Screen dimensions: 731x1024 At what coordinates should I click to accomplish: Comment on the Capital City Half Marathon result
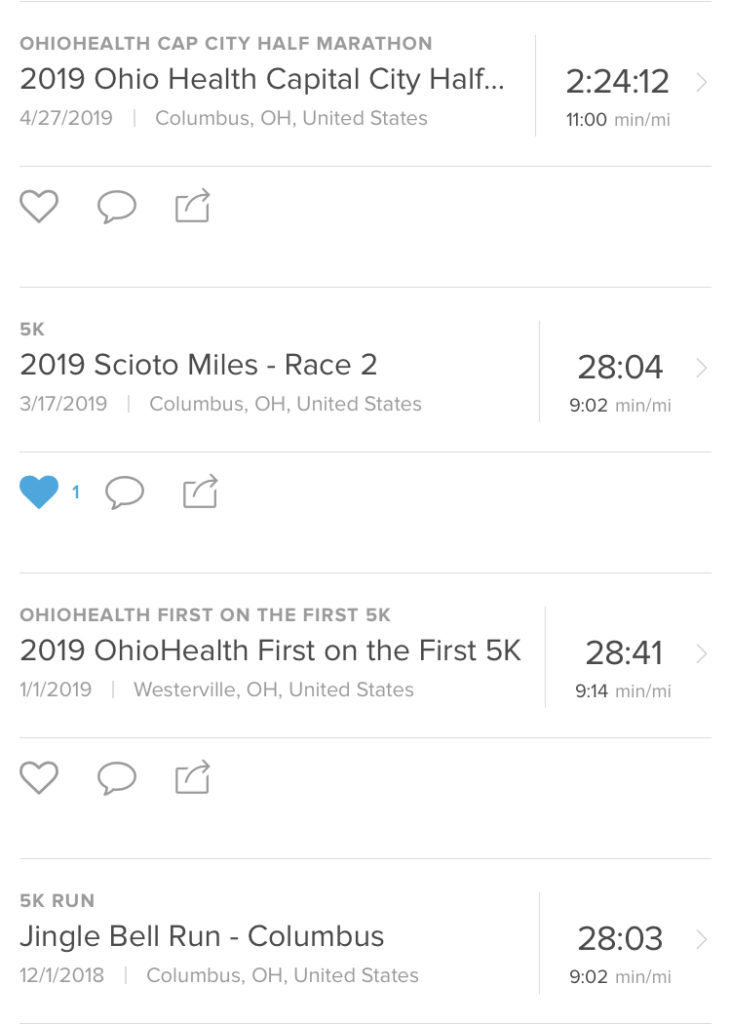[x=117, y=207]
